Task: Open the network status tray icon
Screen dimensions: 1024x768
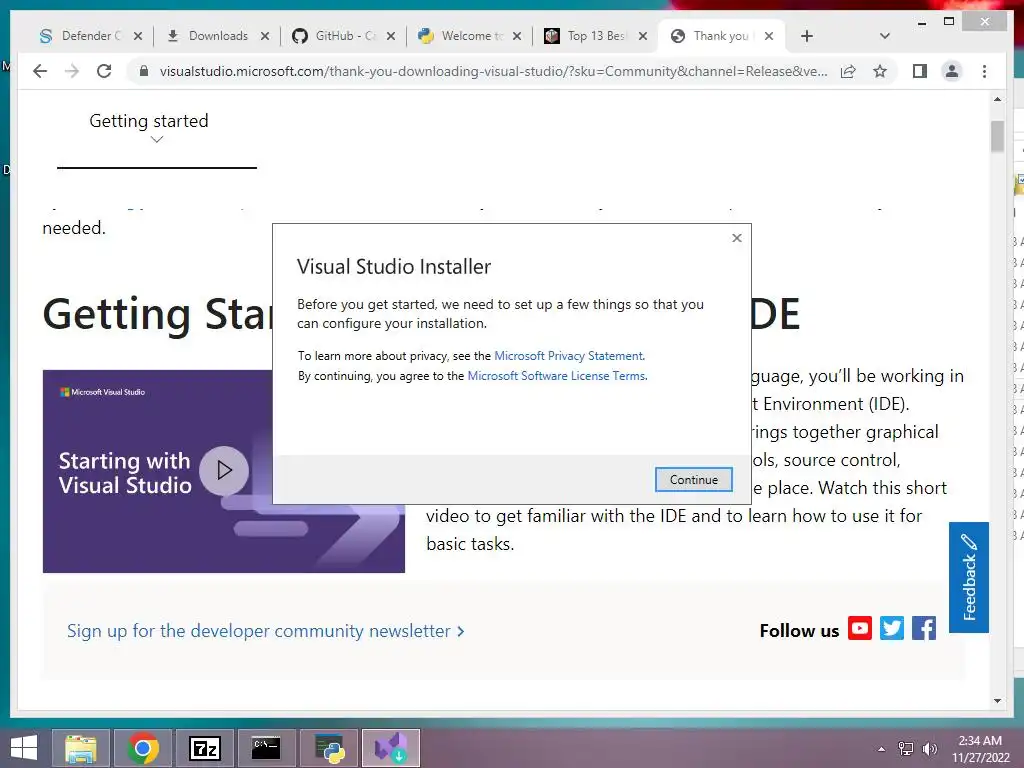Action: coord(906,749)
